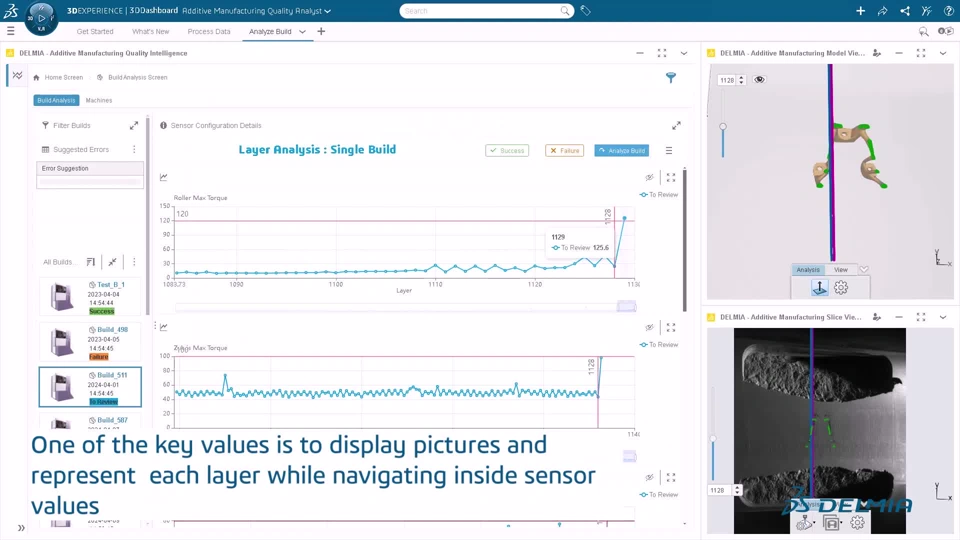Click collapse arrows icon in builds toolbar
Screen dimensions: 960x540
[113, 262]
